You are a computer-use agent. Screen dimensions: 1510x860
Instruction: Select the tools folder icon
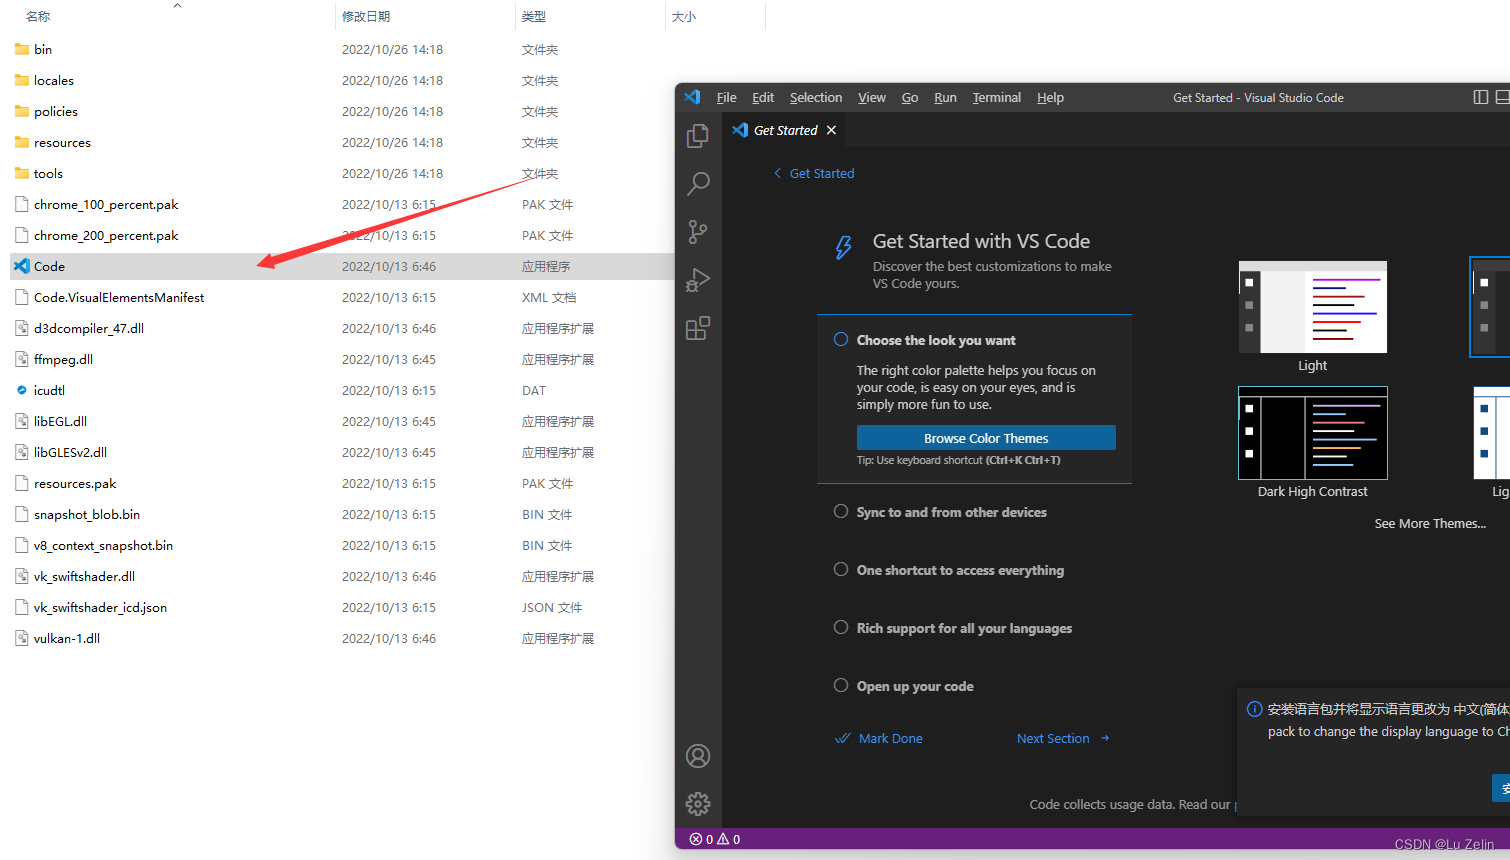point(22,173)
